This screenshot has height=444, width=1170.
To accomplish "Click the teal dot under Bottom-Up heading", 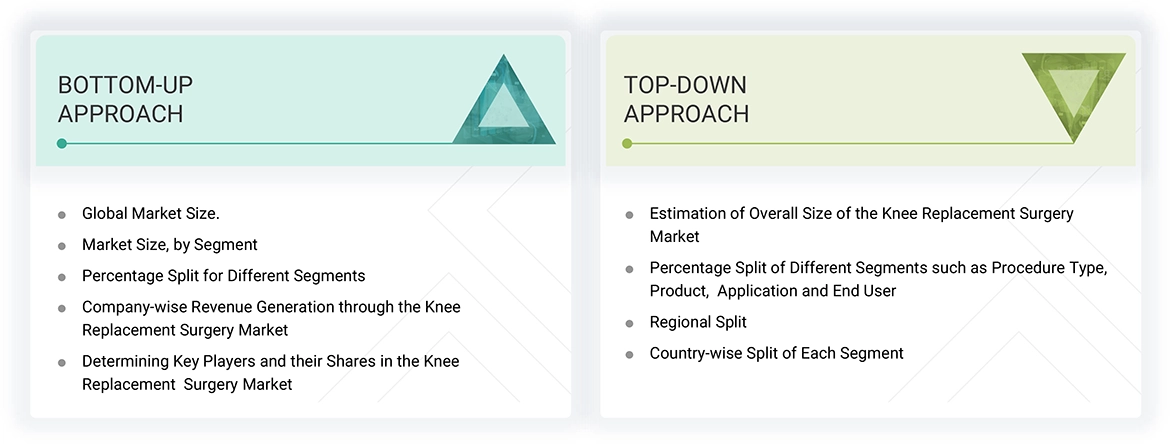I will (x=62, y=144).
